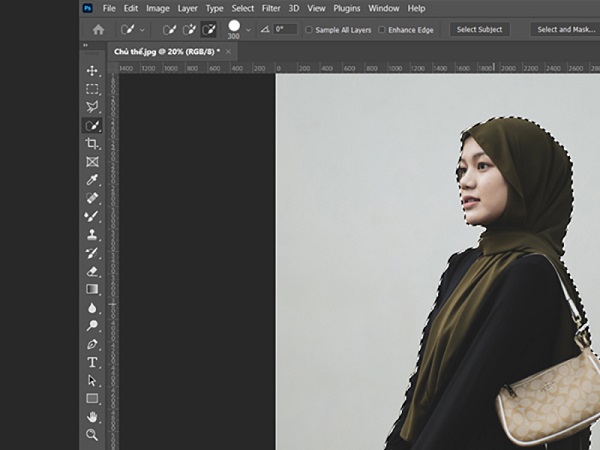Select the Blur tool

tap(92, 308)
